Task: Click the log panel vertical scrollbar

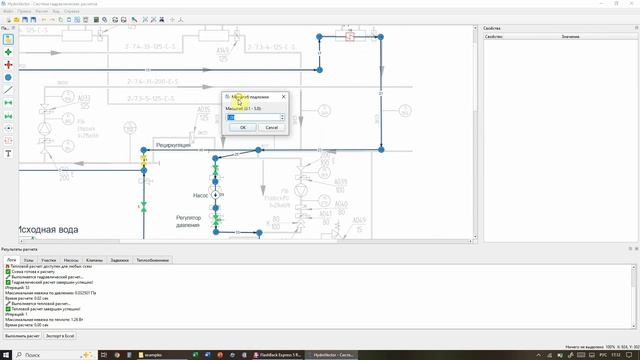Action: [634, 297]
